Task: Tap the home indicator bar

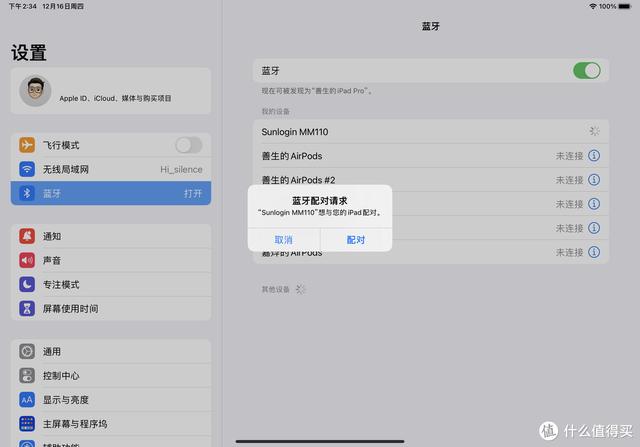Action: coord(320,441)
